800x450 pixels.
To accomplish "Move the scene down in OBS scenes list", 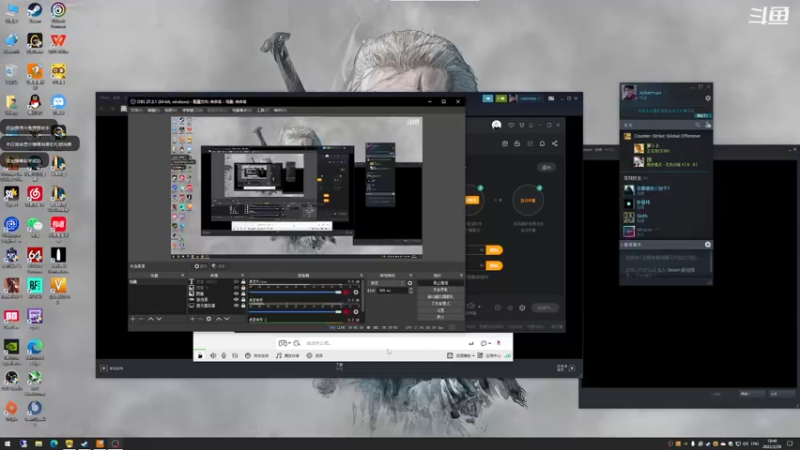I will [159, 319].
